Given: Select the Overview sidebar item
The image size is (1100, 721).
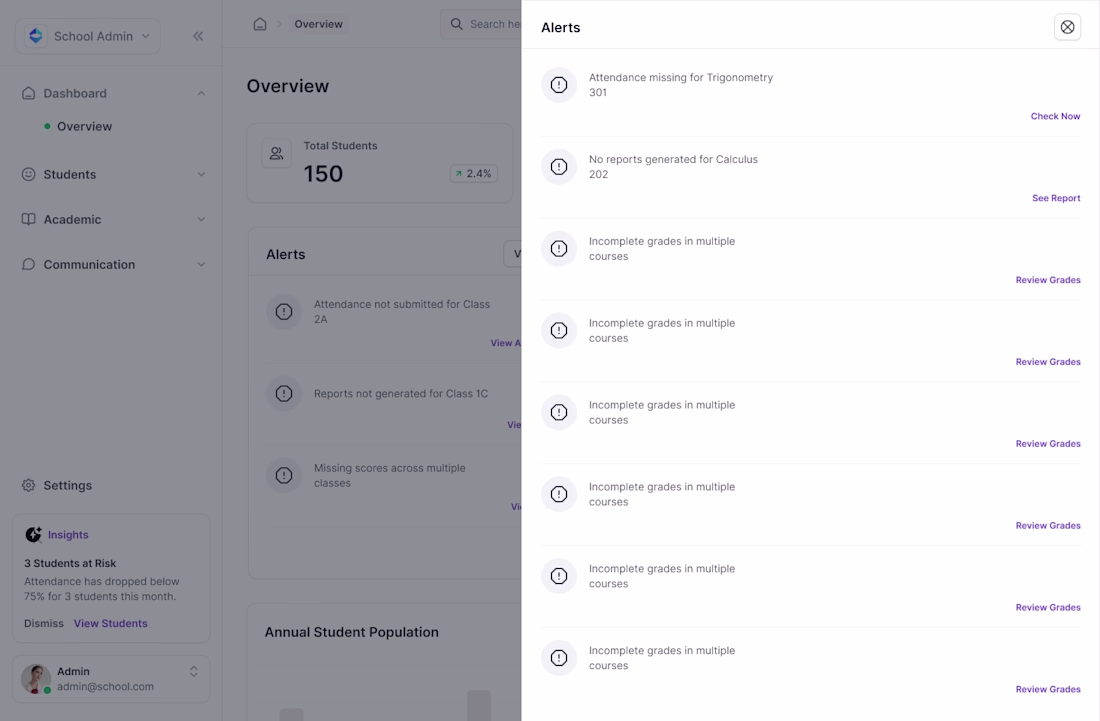Looking at the screenshot, I should [x=84, y=126].
